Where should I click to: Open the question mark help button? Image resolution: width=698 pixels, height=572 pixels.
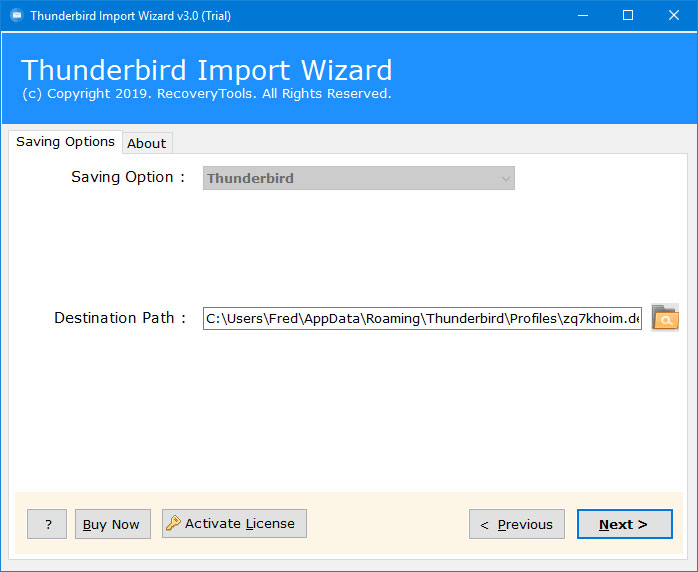47,524
